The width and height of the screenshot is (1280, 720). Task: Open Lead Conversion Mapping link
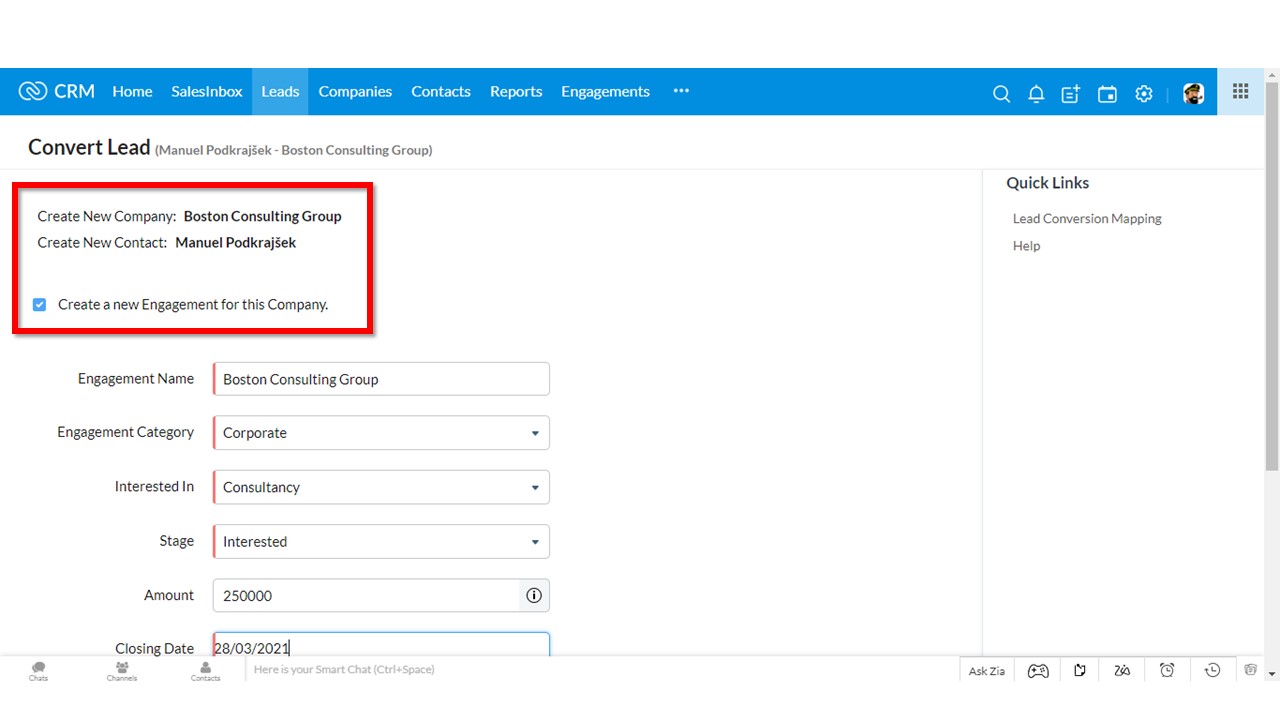coord(1087,218)
